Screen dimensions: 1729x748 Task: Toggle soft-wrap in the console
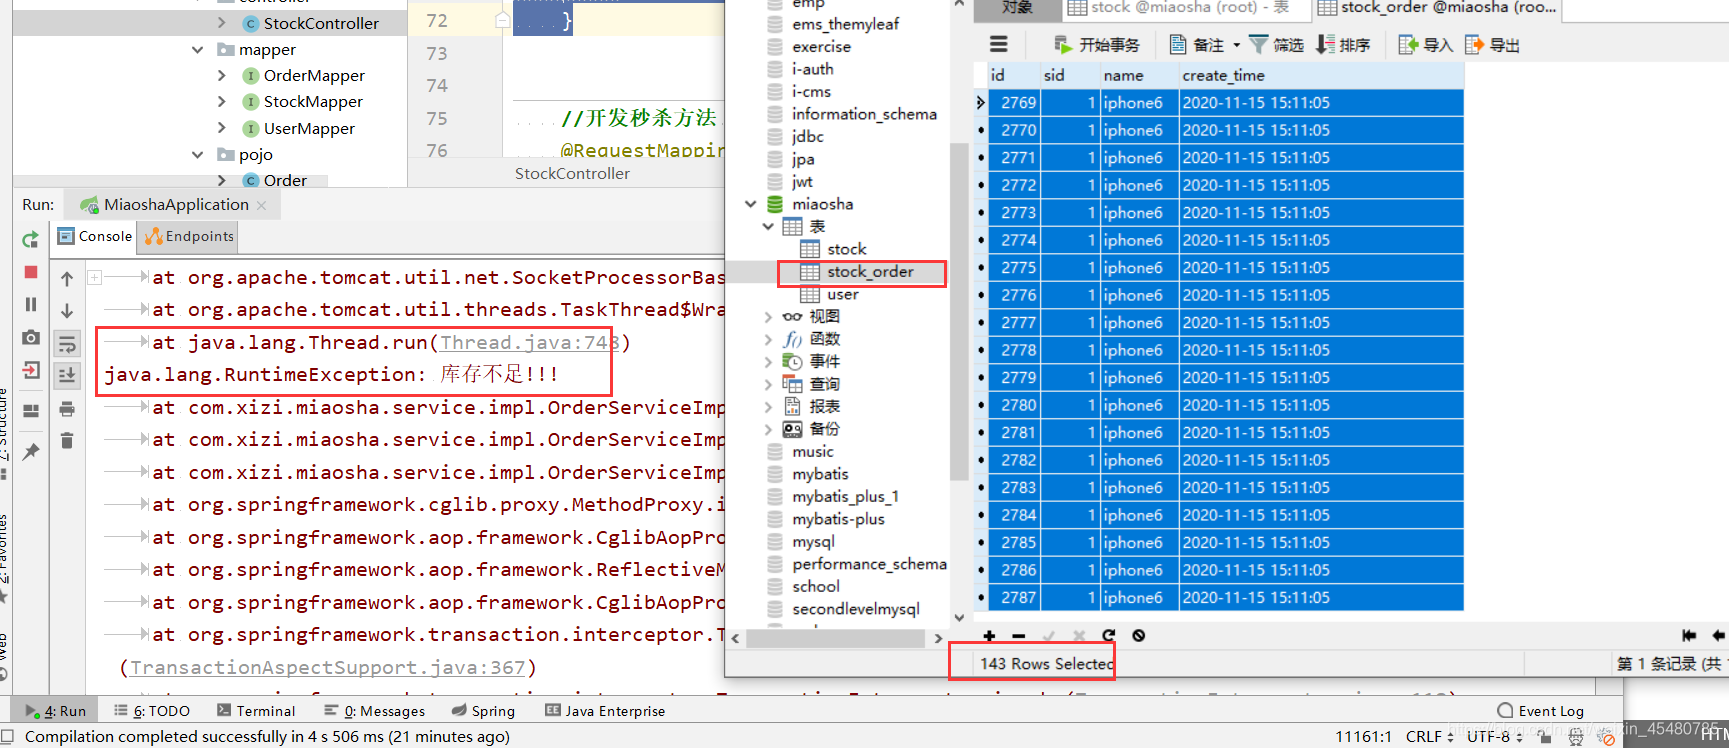[67, 344]
